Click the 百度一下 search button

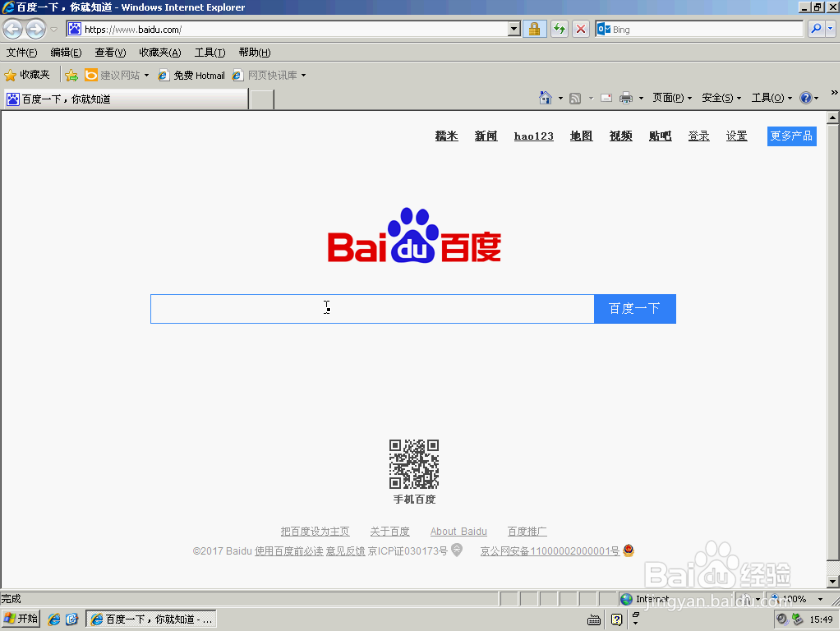(x=635, y=309)
